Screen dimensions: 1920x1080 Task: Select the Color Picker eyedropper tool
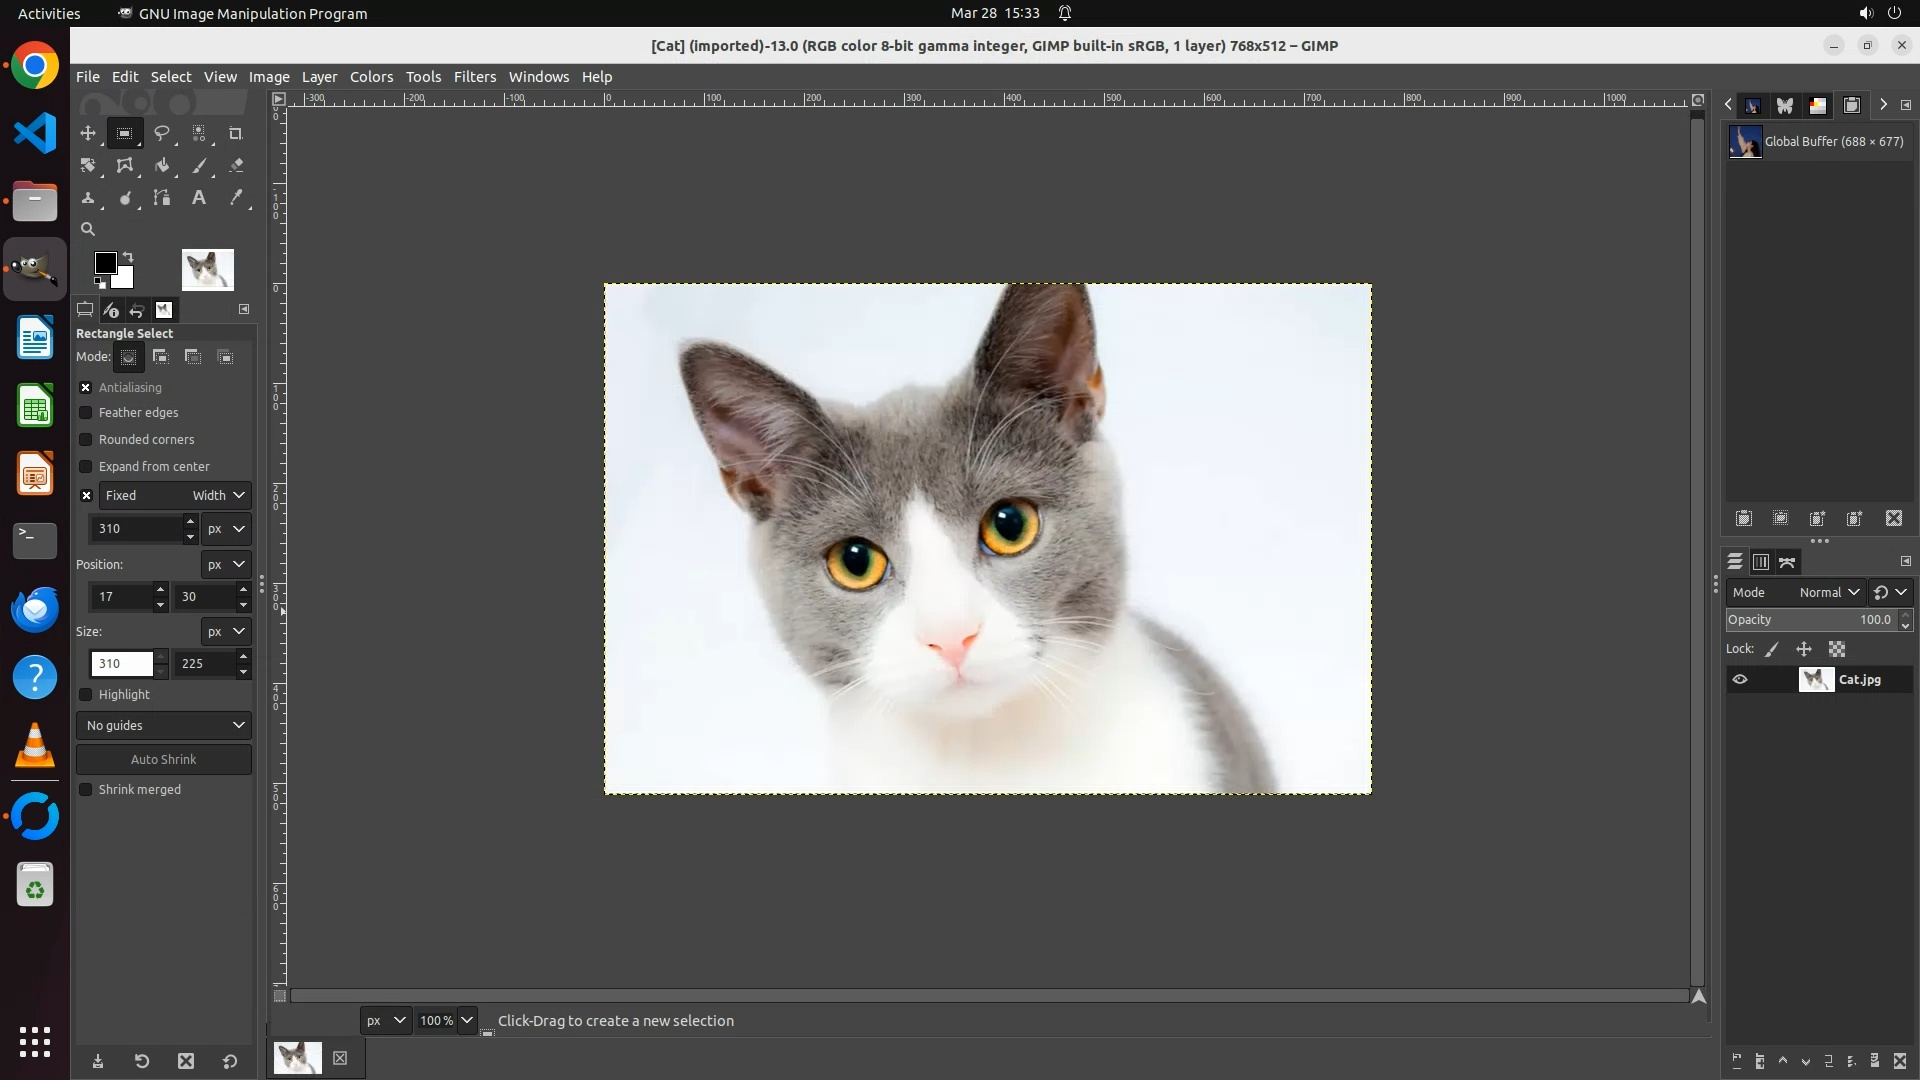236,198
